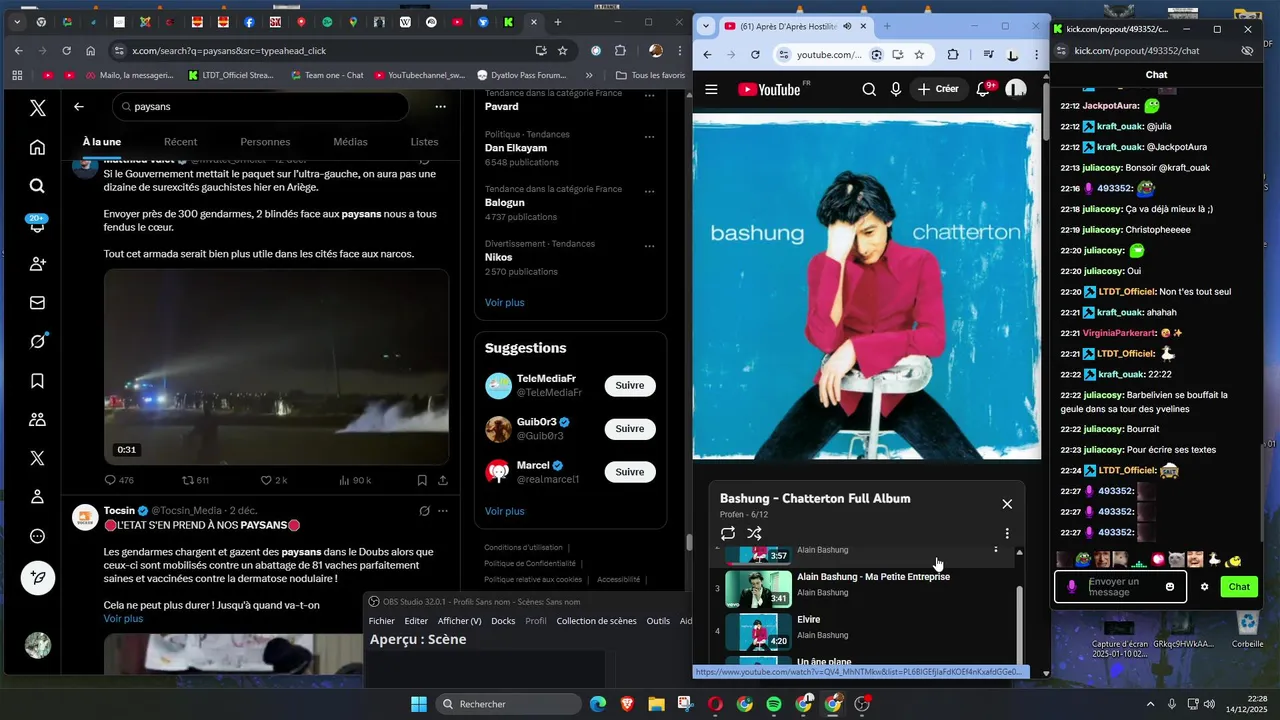Compose a new post in X
The height and width of the screenshot is (720, 1280).
pyautogui.click(x=38, y=579)
